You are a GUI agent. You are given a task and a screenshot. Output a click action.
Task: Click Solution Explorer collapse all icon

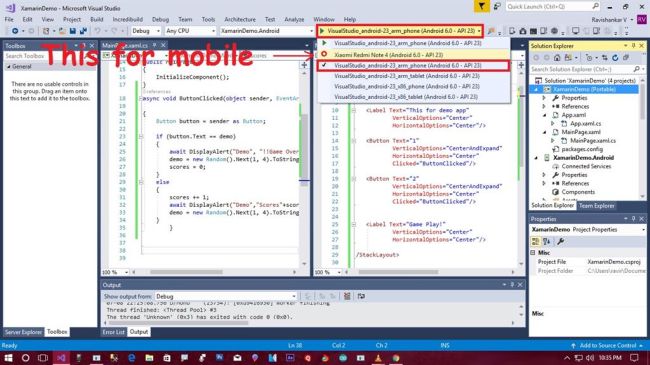tap(626, 58)
